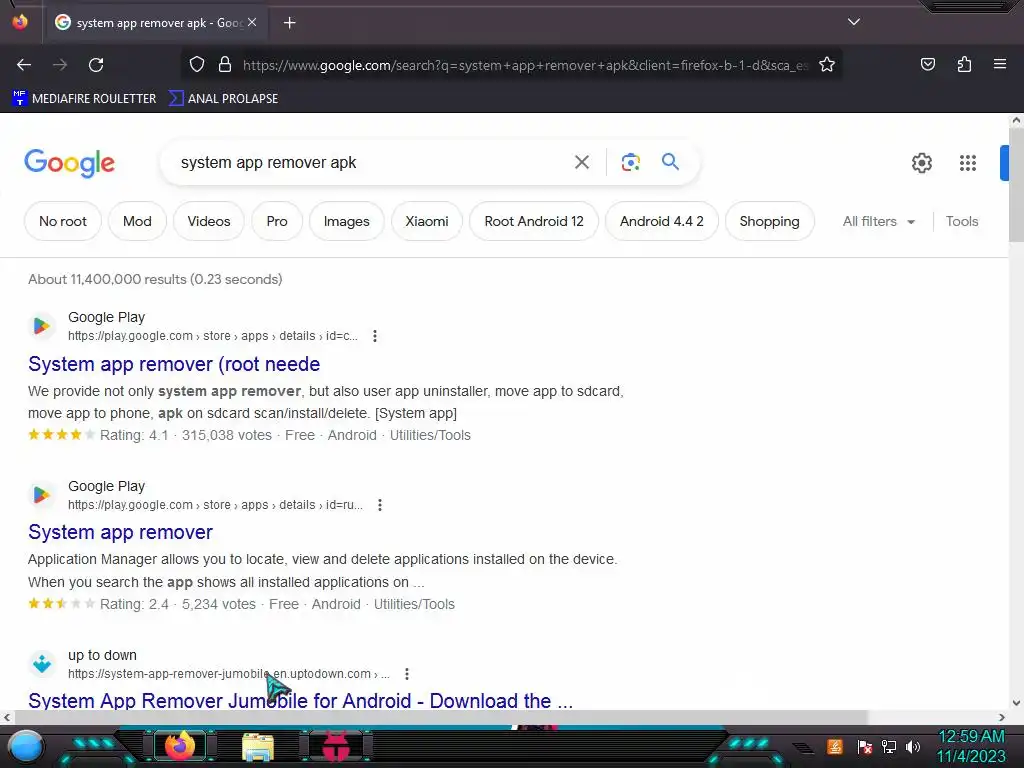Open Google quick settings gear
Screen dimensions: 1024x768
point(921,163)
